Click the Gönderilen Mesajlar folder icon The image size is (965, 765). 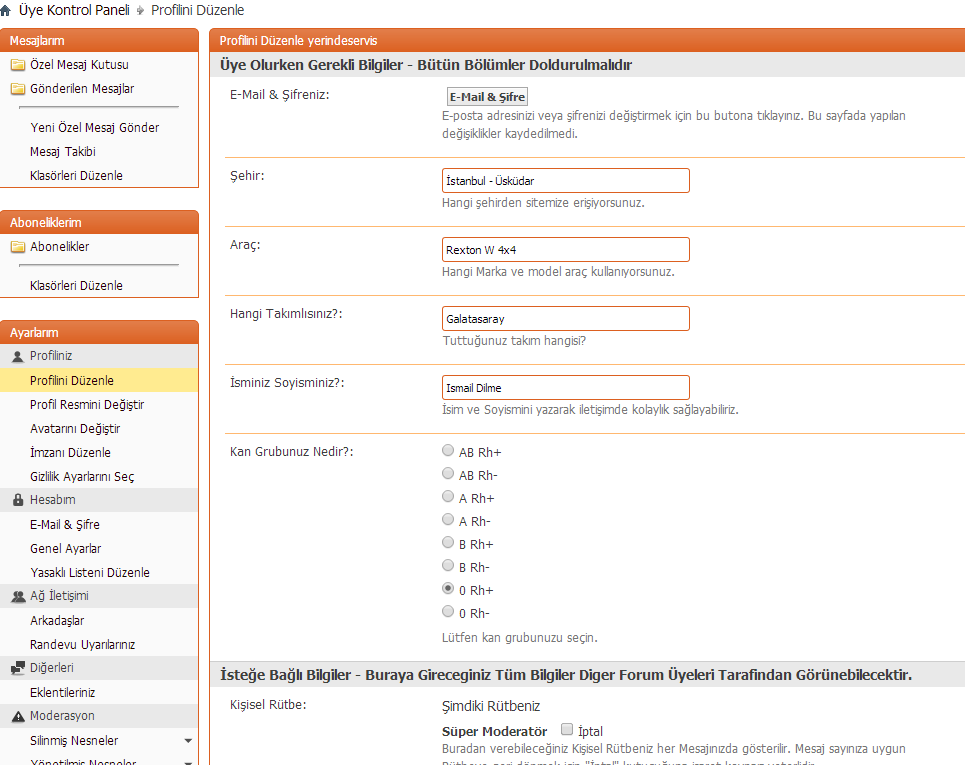pos(18,89)
